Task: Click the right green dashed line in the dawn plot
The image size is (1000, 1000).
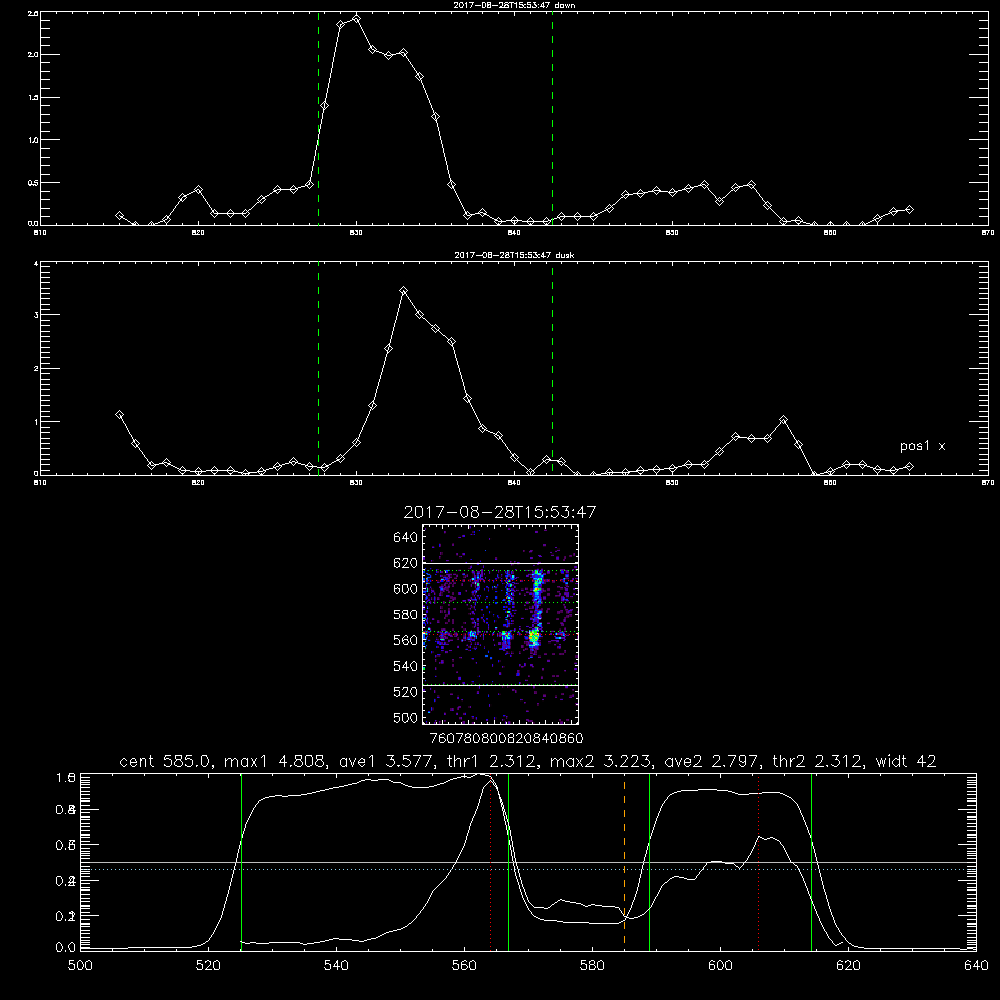Action: click(x=552, y=118)
